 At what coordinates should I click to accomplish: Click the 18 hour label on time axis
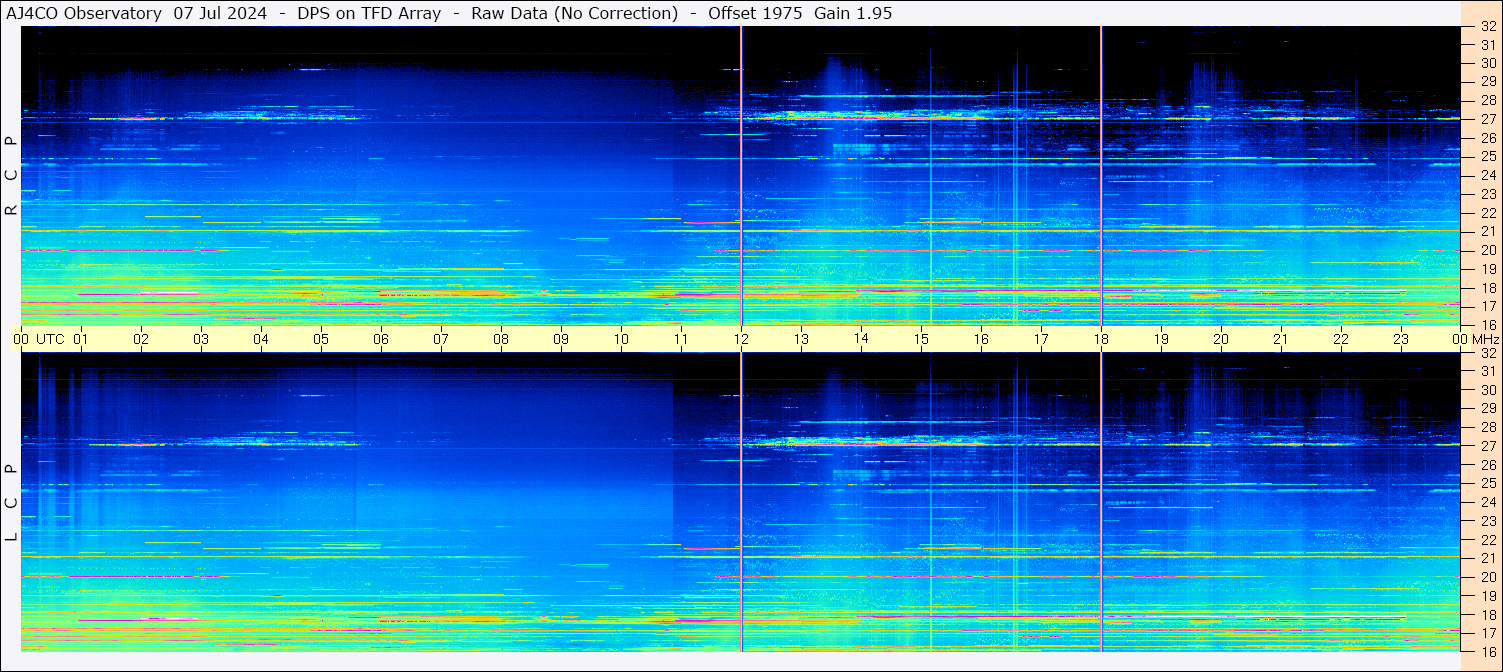click(x=1101, y=339)
